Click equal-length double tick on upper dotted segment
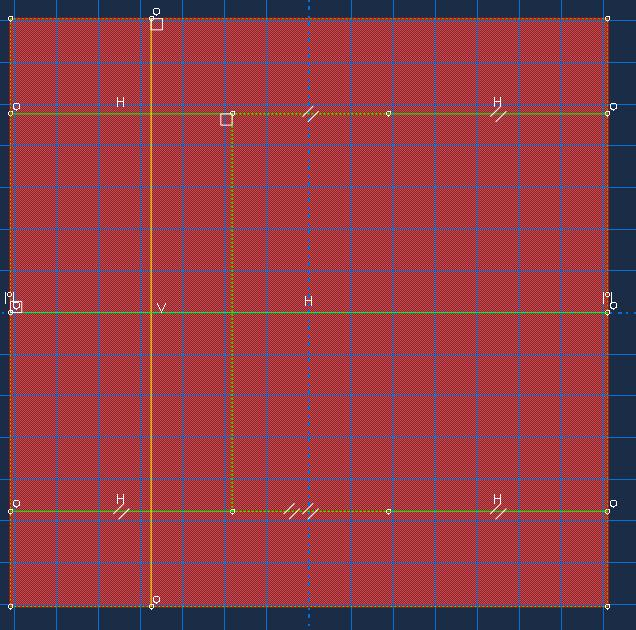This screenshot has width=636, height=630. (x=311, y=114)
